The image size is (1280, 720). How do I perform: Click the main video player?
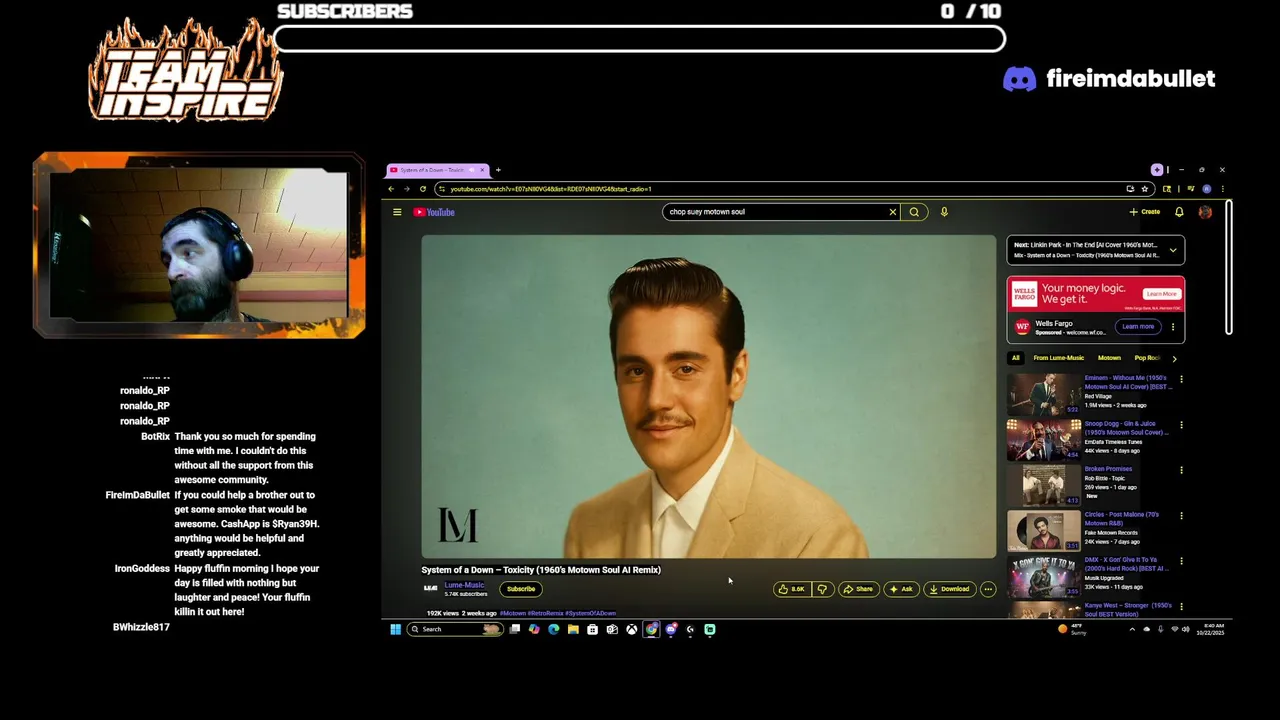[x=709, y=396]
